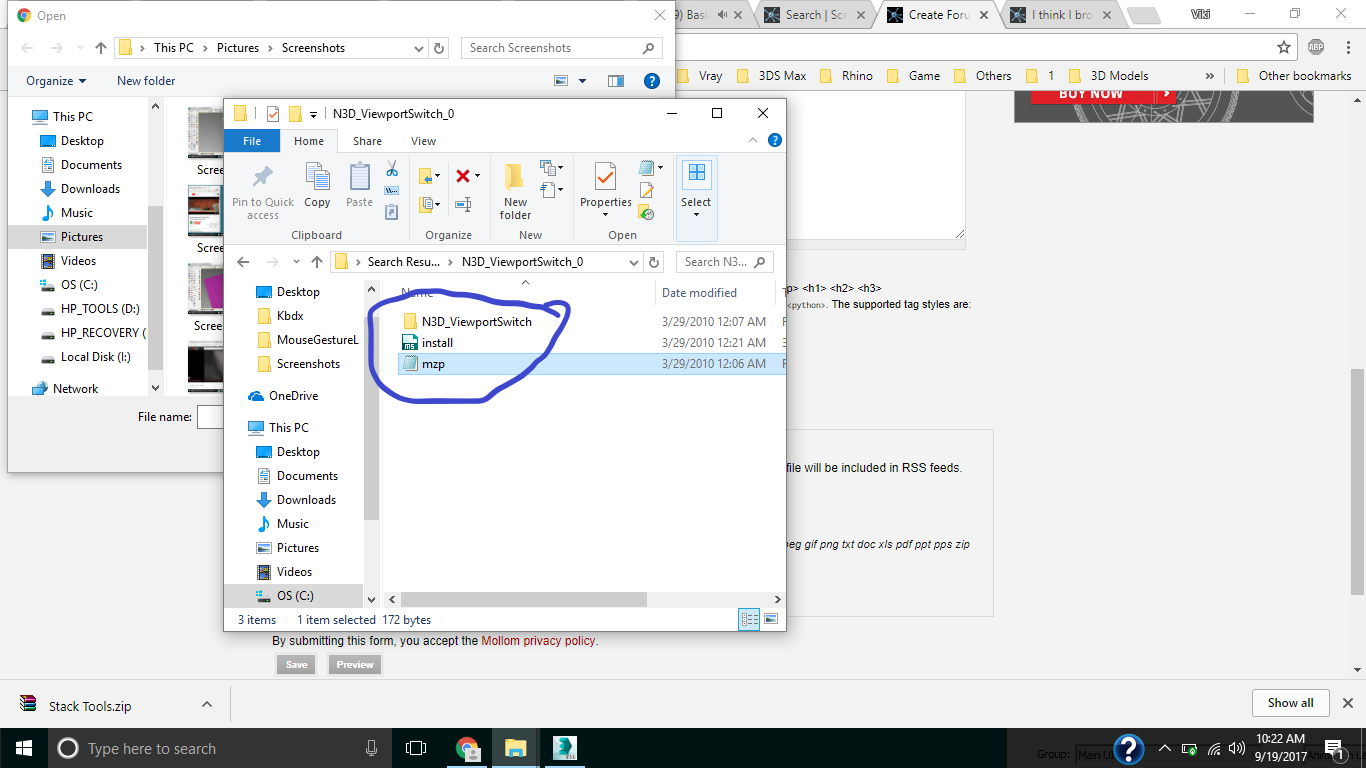Minimize the ribbon with the chevron

tap(753, 139)
